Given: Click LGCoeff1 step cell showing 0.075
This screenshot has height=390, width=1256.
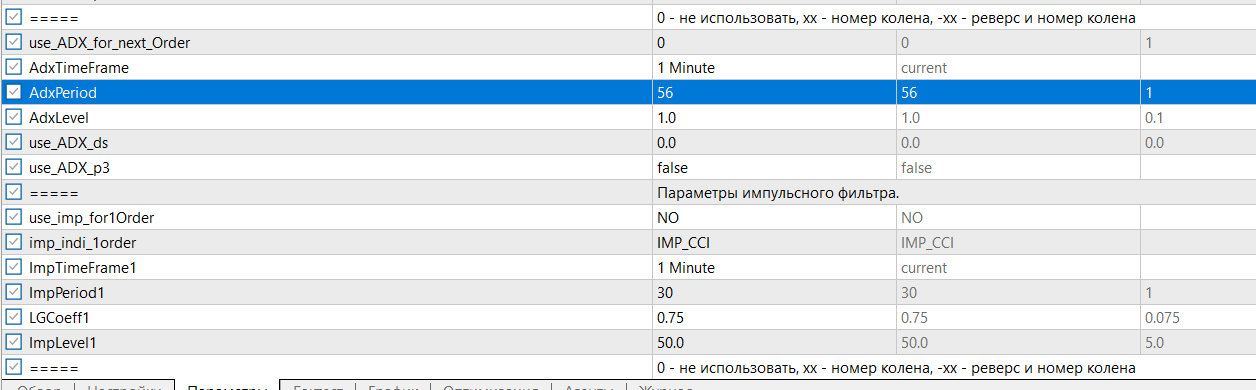Looking at the screenshot, I should pyautogui.click(x=1198, y=318).
